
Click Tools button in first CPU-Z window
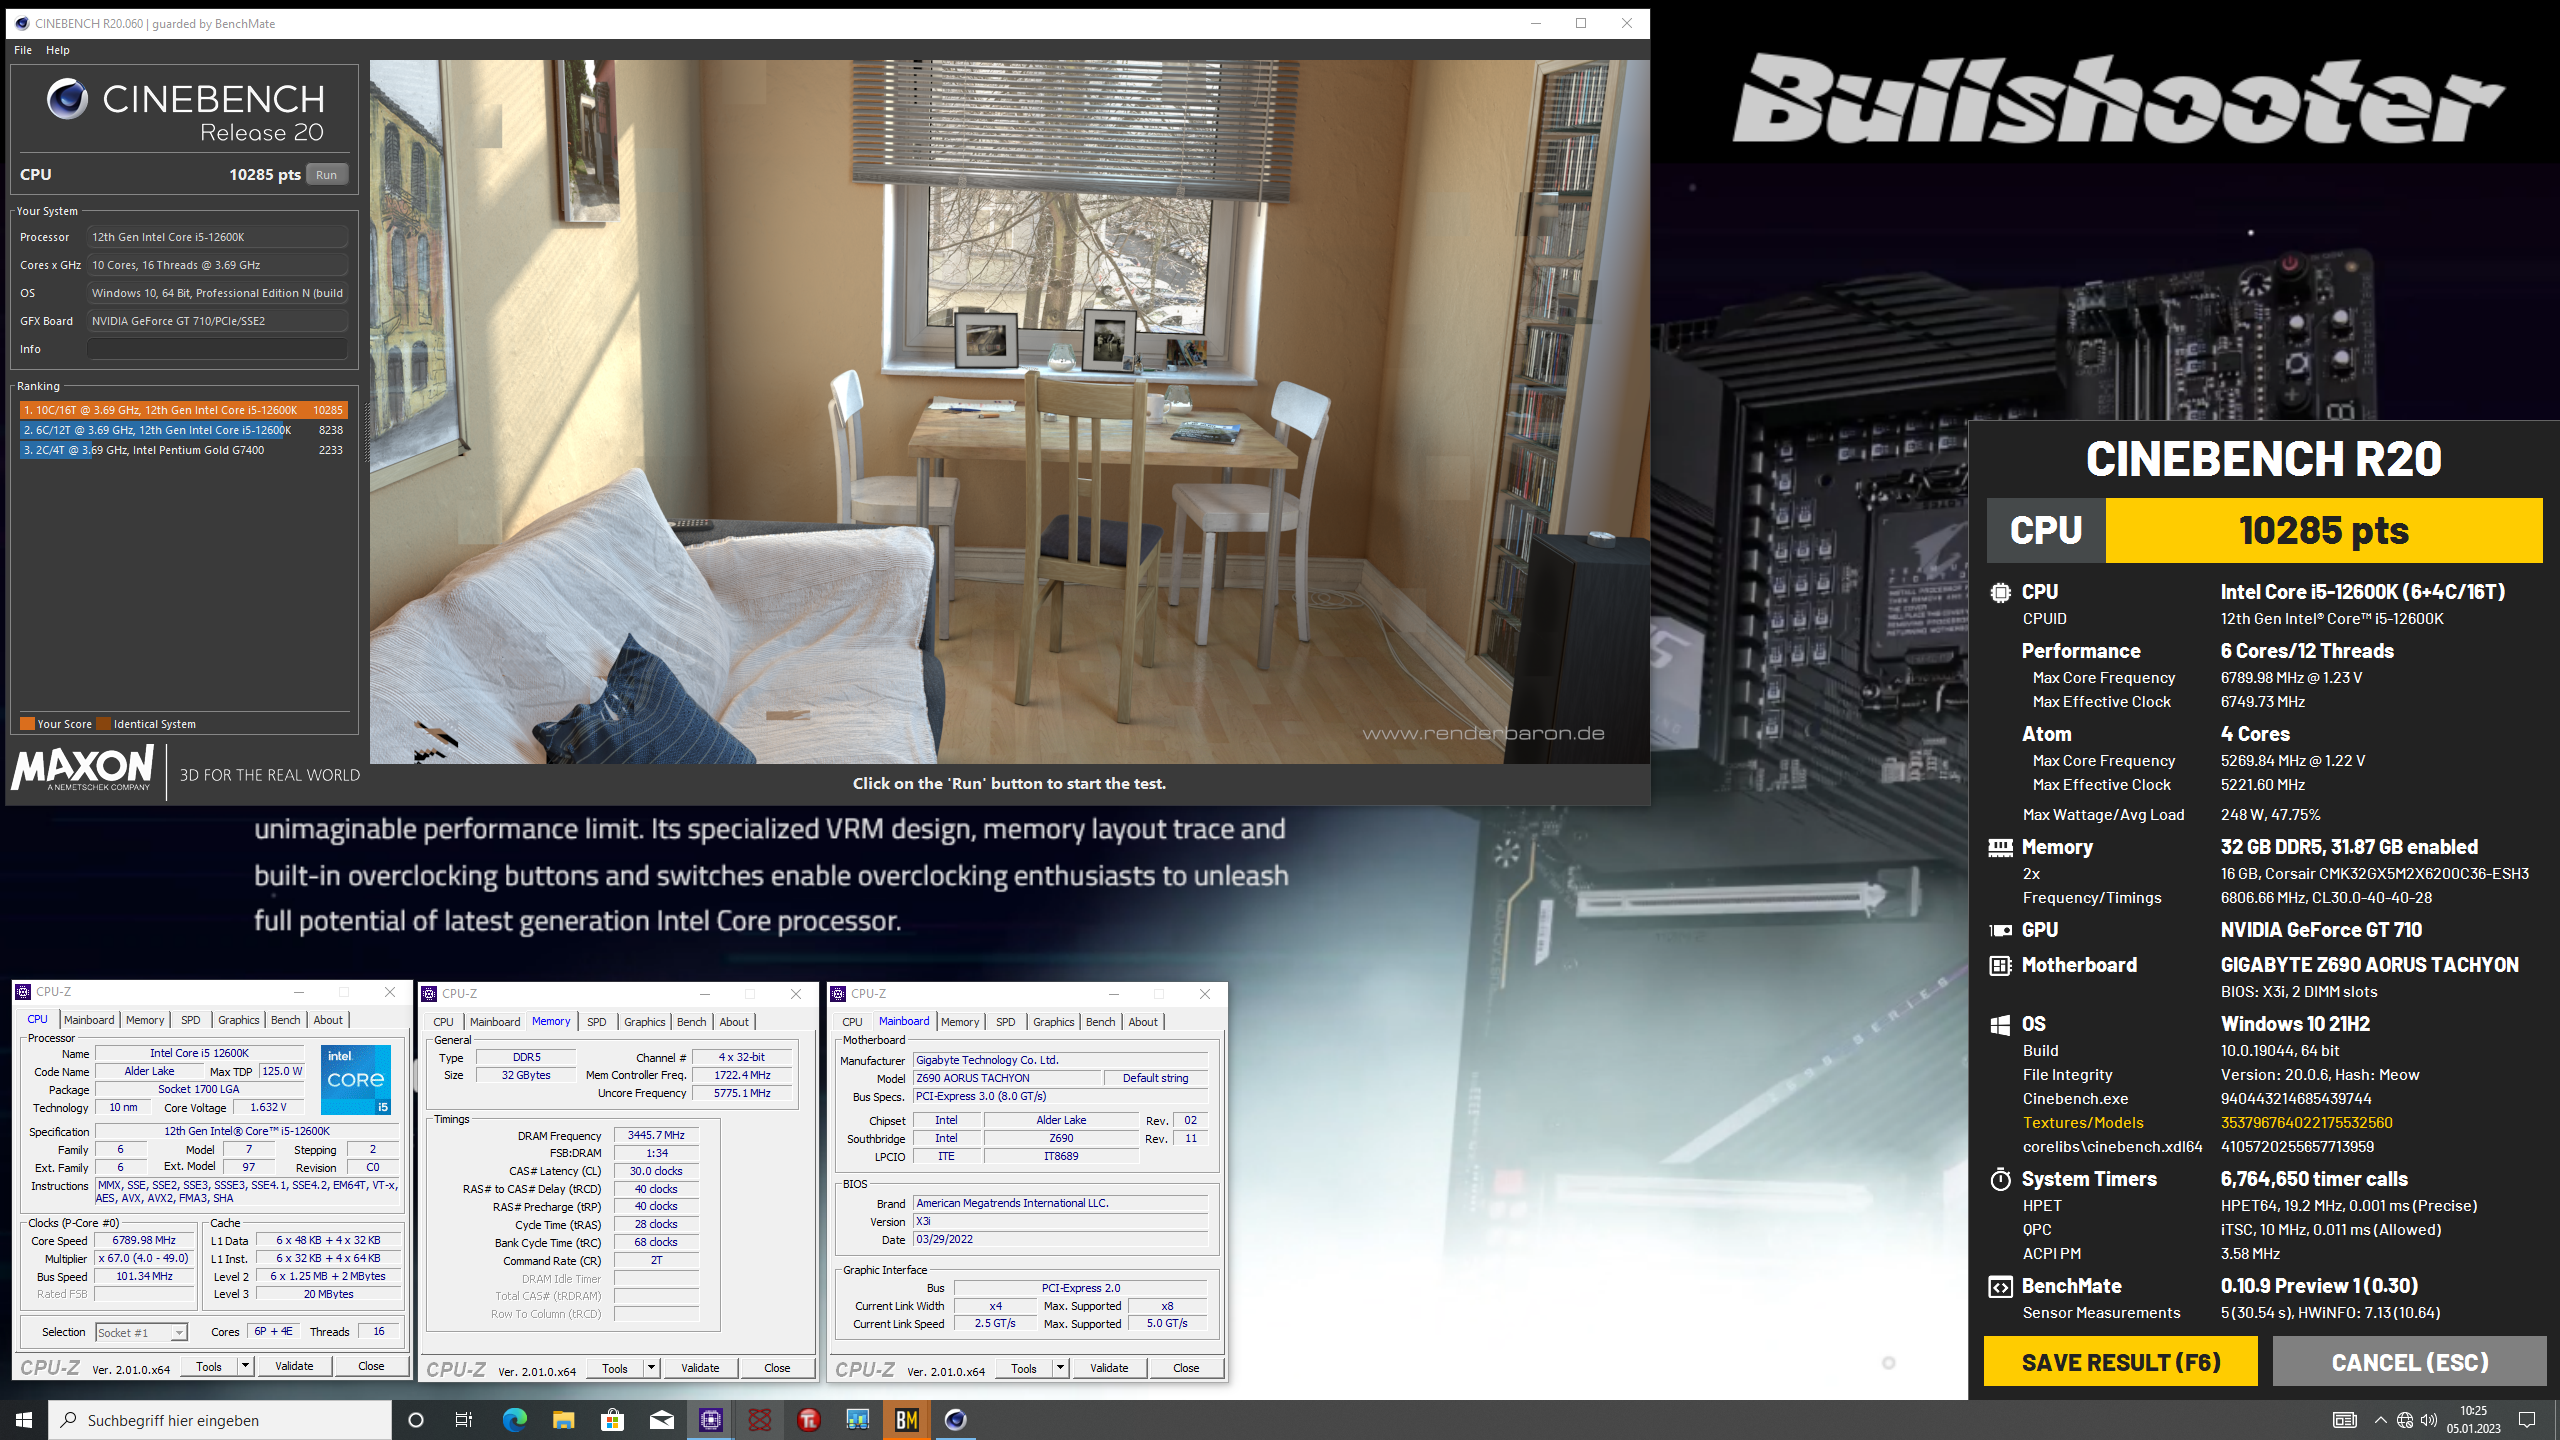point(209,1367)
